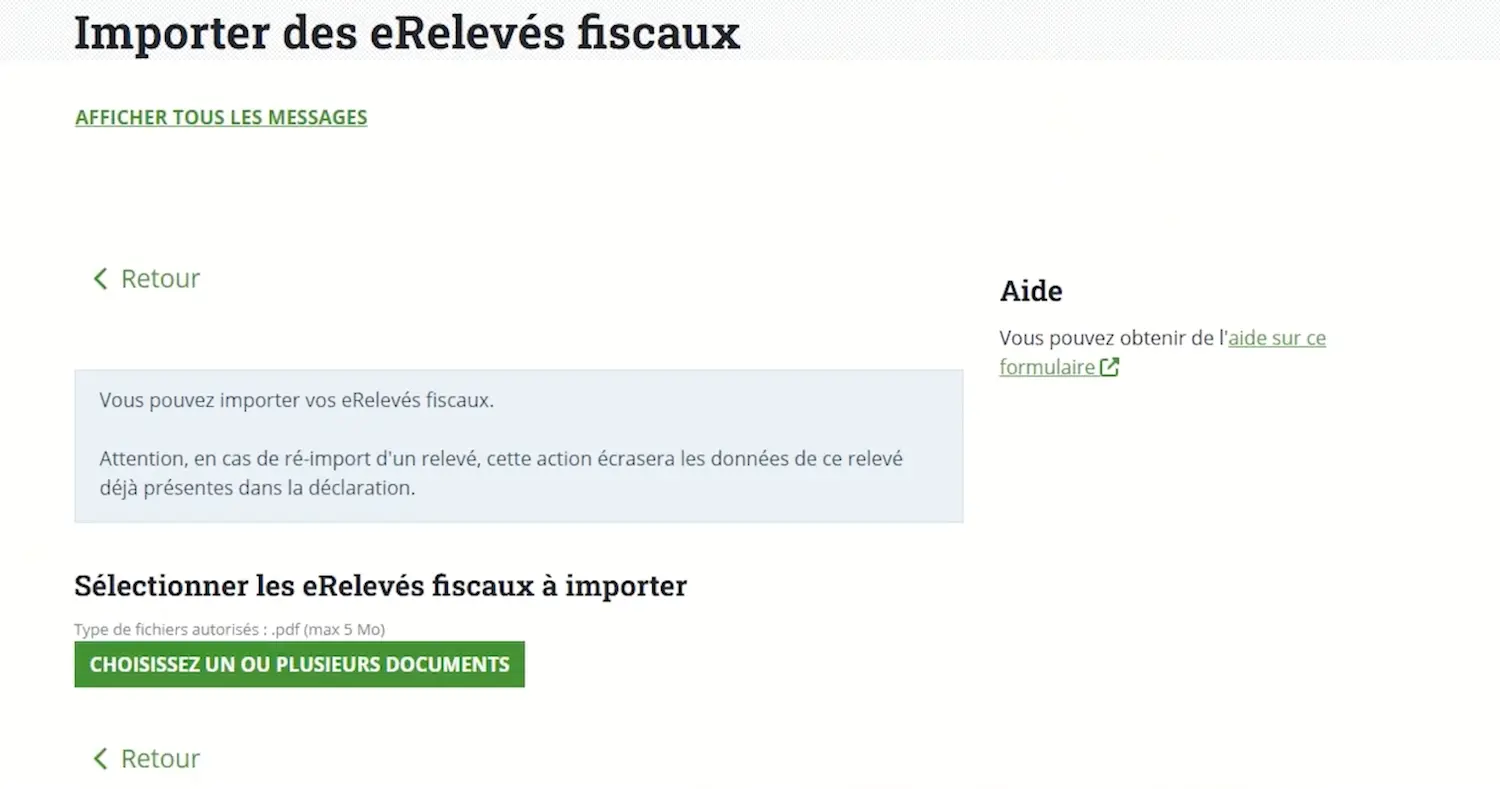Viewport: 1500px width, 789px height.
Task: Open the AFFICHER TOUS LES MESSAGES link
Action: (x=221, y=118)
